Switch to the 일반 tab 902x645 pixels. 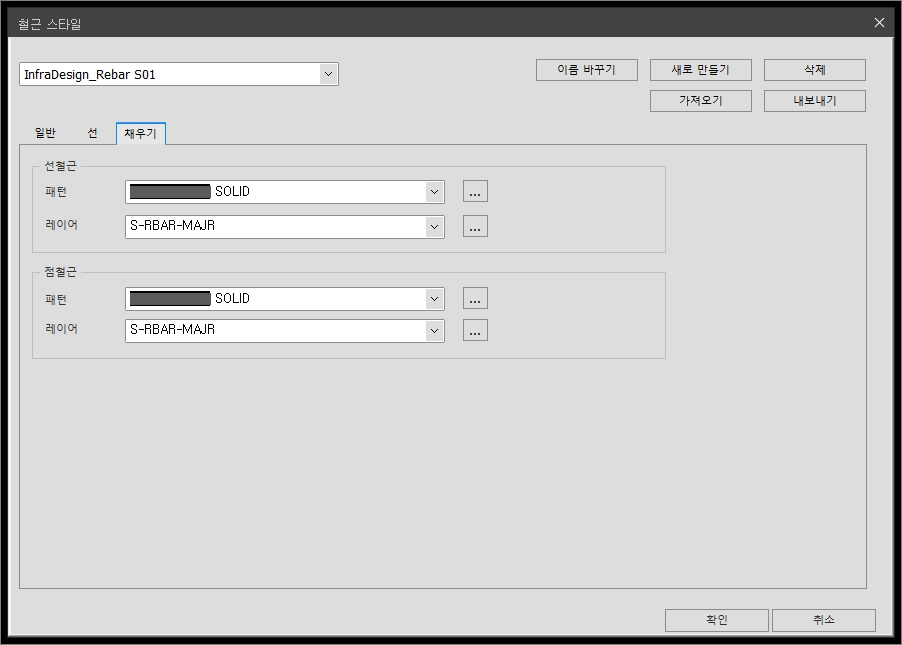point(45,133)
